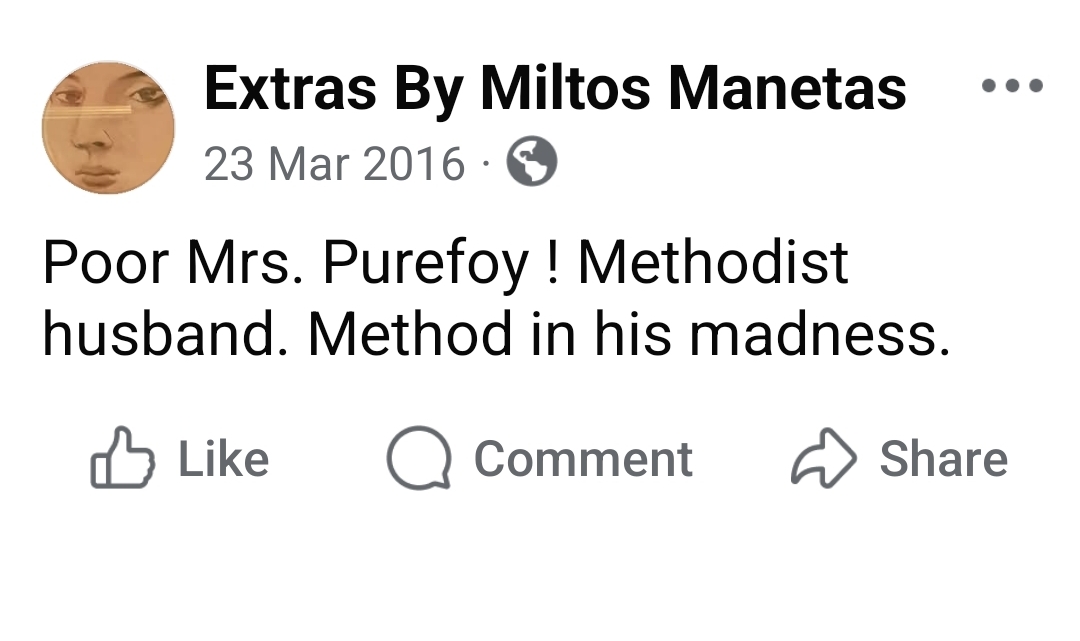1080x641 pixels.
Task: Click the Share arrow icon
Action: point(824,459)
